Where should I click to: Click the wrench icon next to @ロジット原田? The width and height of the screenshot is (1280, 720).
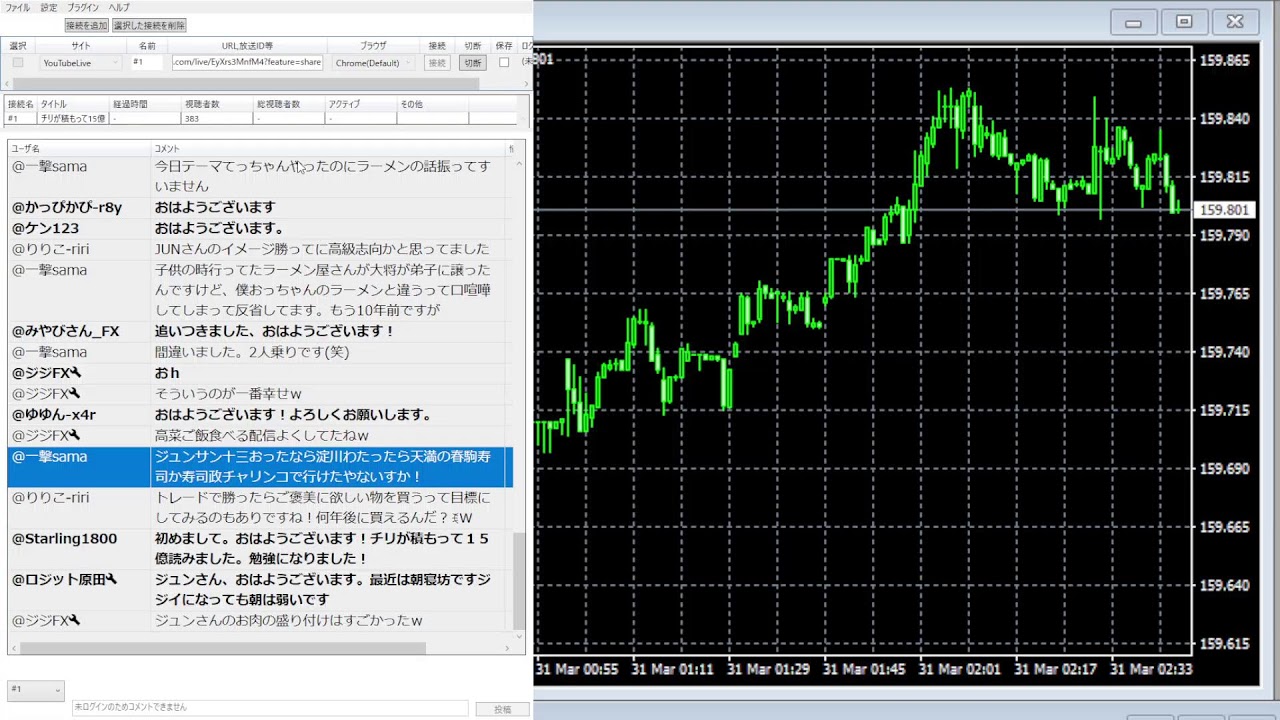pos(111,579)
